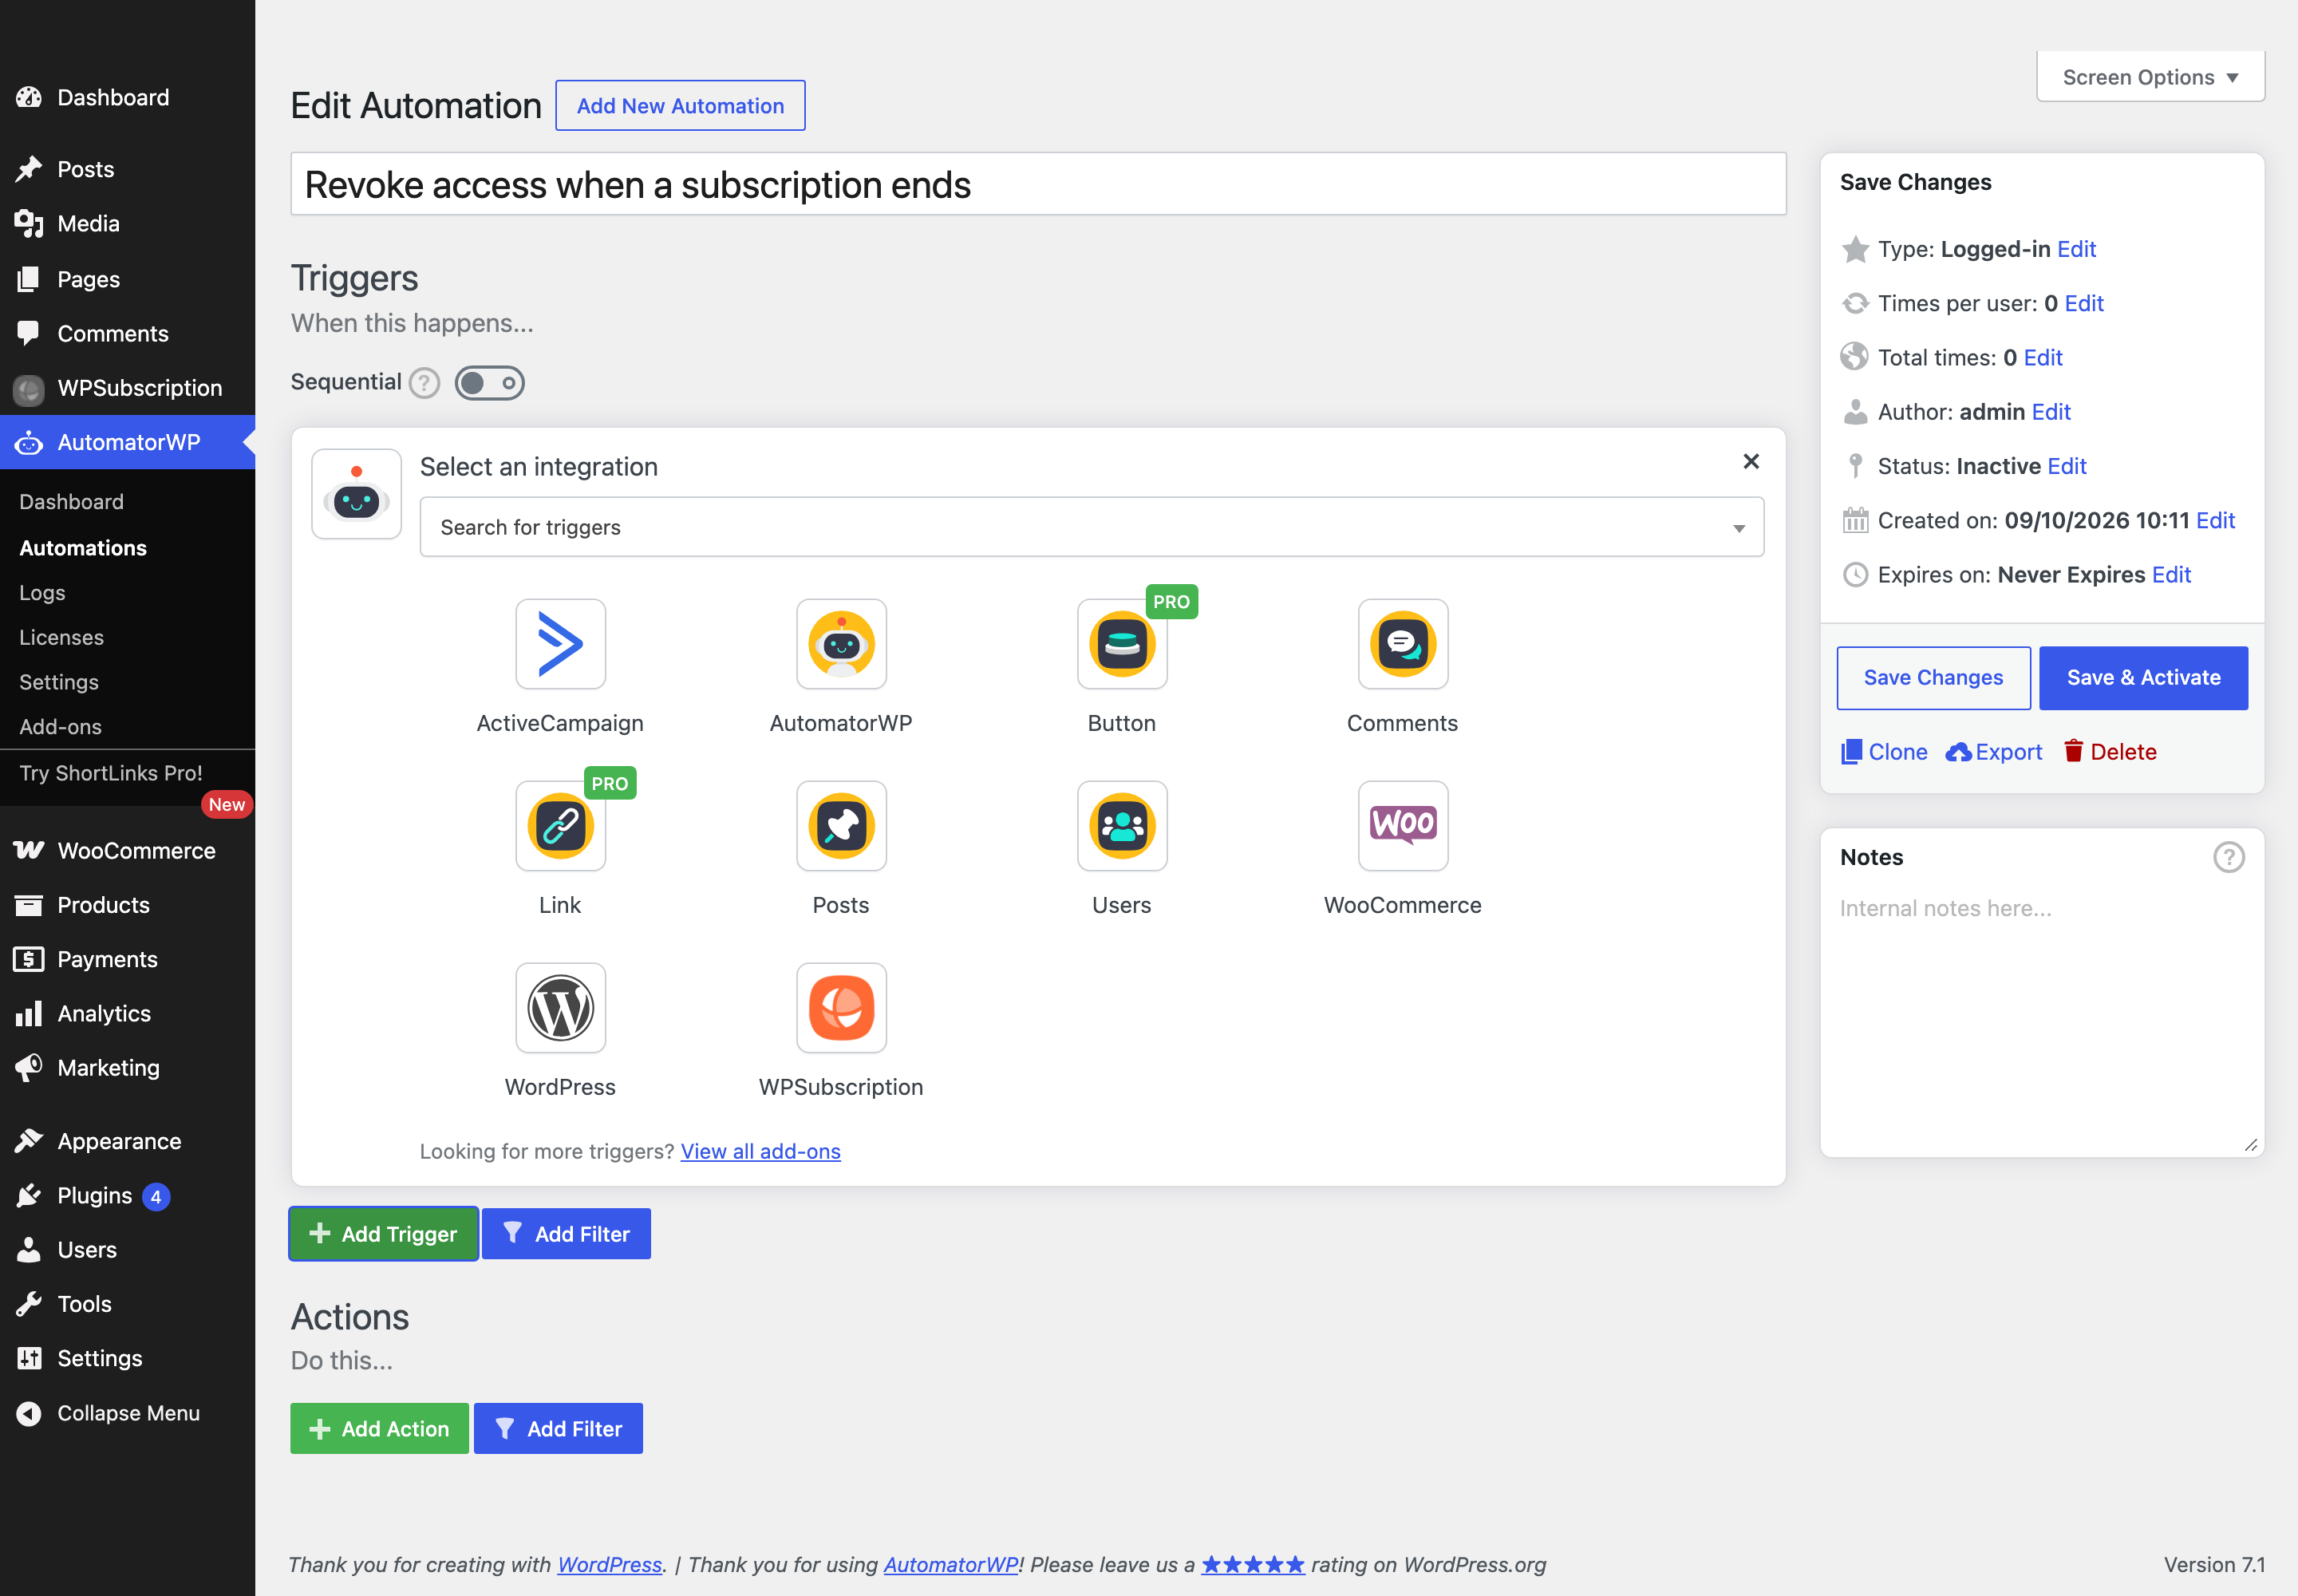Open AutomatorWP link in footer
This screenshot has height=1596, width=2298.
(x=950, y=1564)
